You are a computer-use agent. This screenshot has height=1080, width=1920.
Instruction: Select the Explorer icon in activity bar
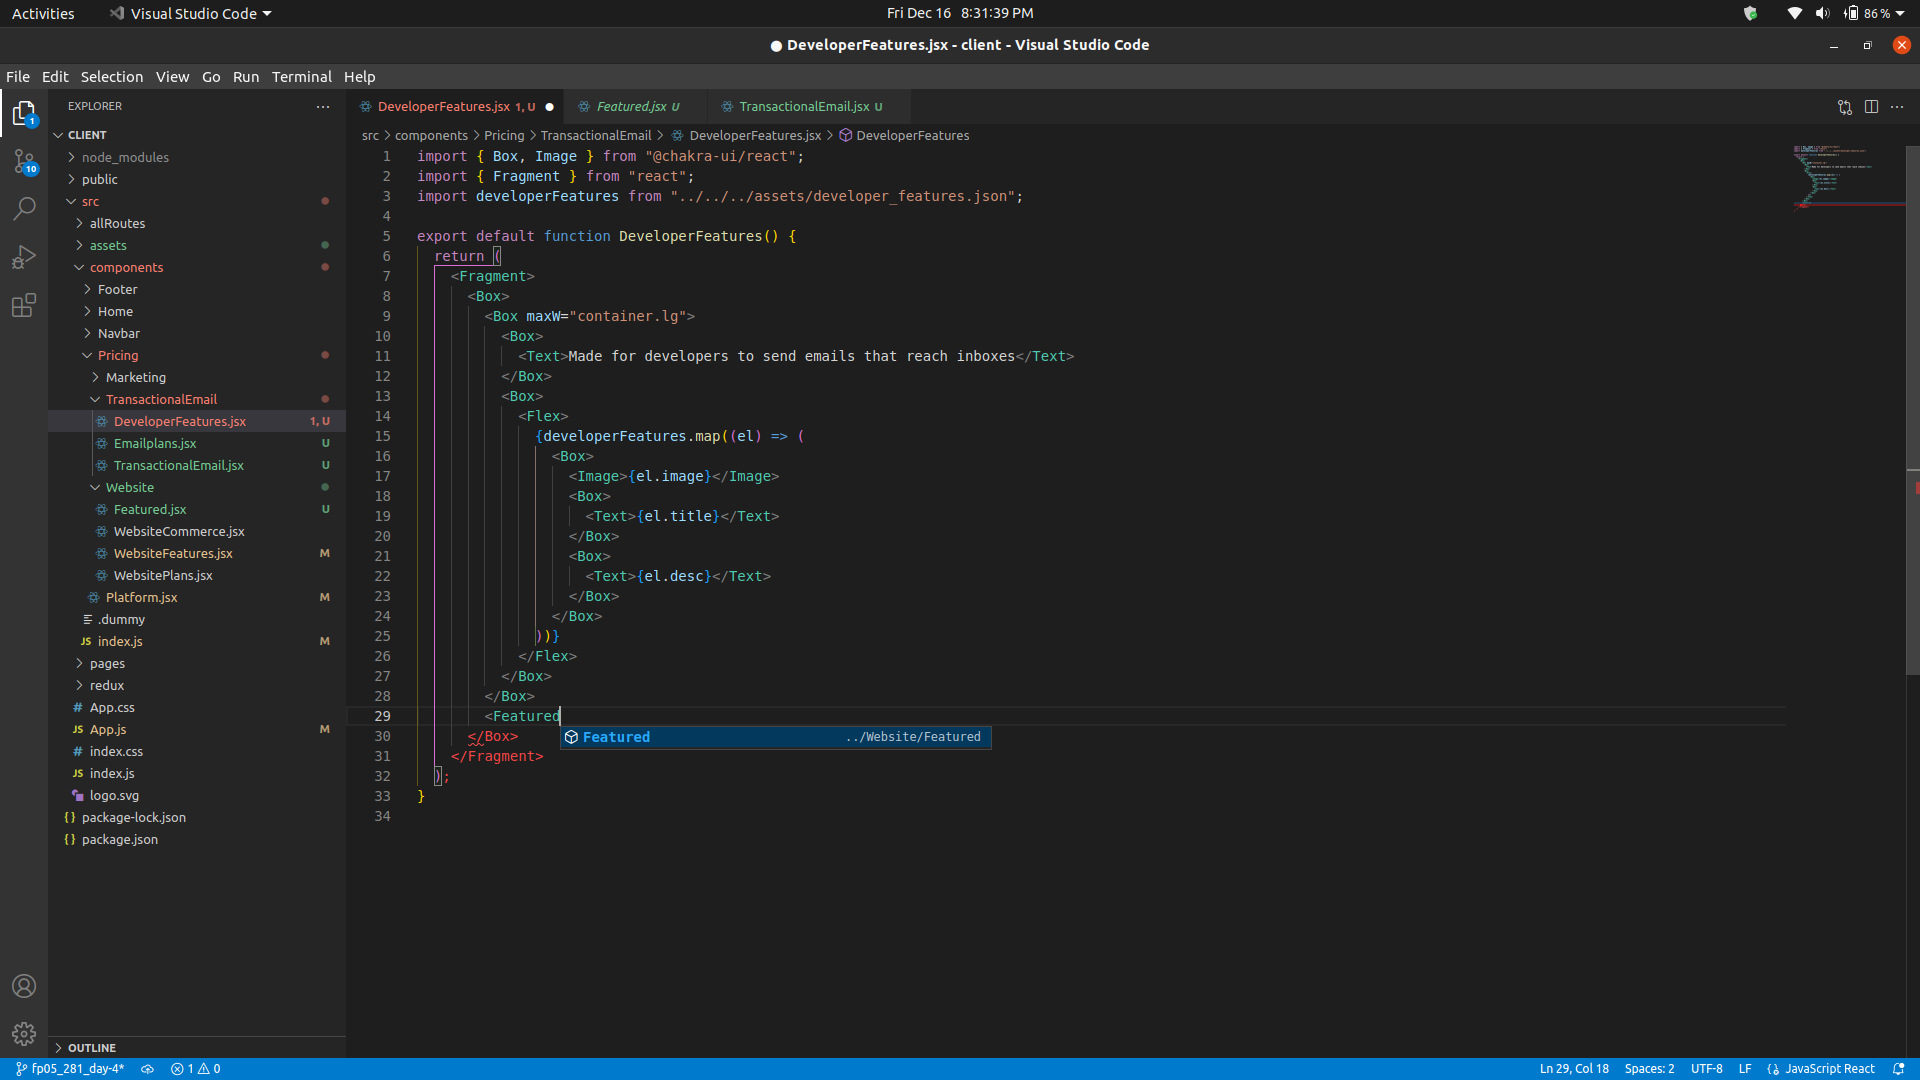tap(24, 113)
